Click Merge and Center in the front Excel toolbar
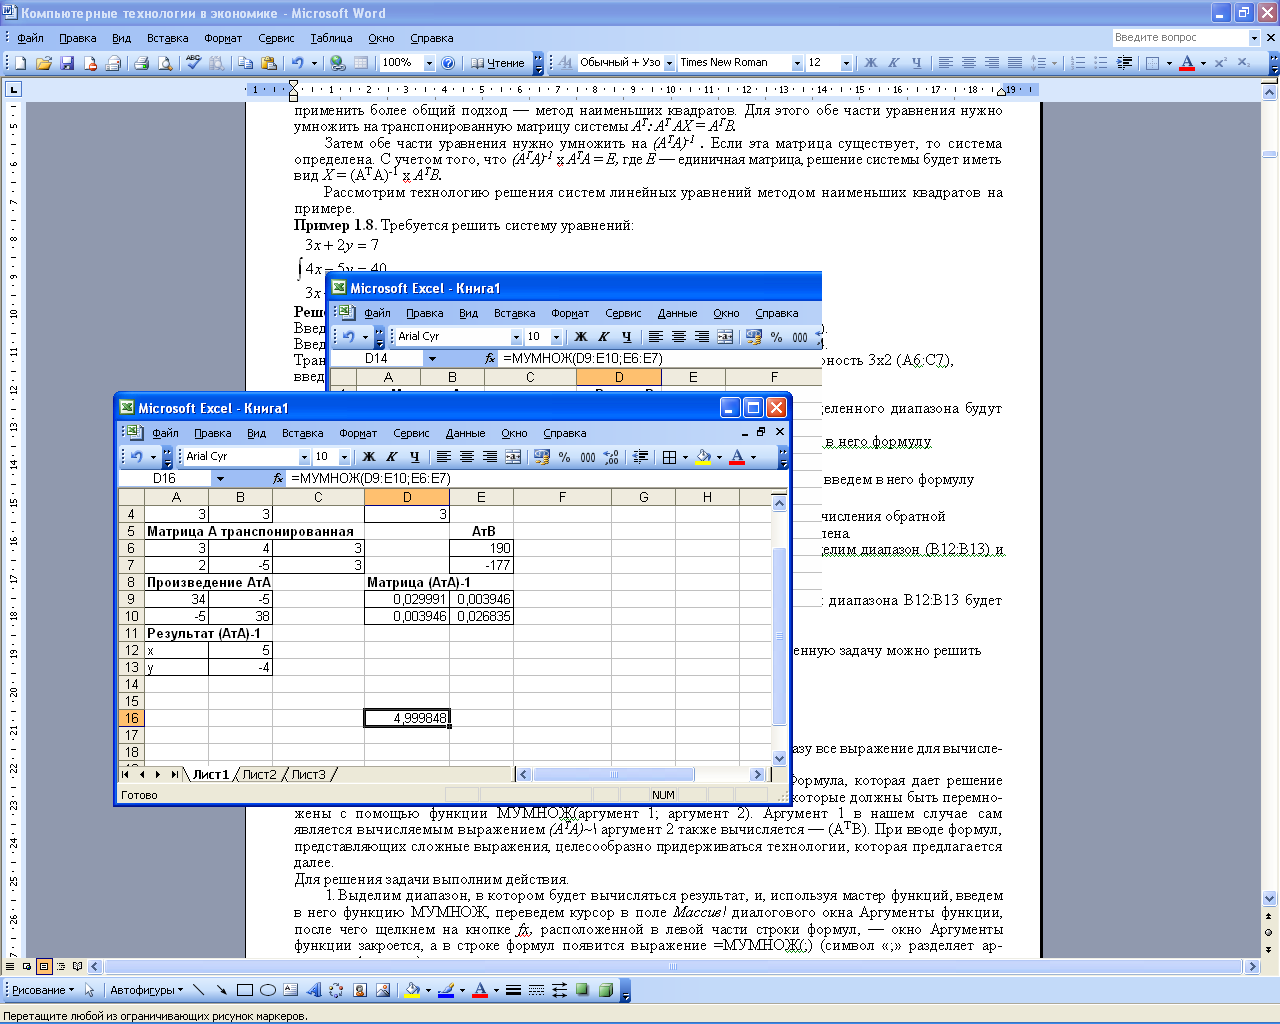1280x1024 pixels. pyautogui.click(x=513, y=457)
